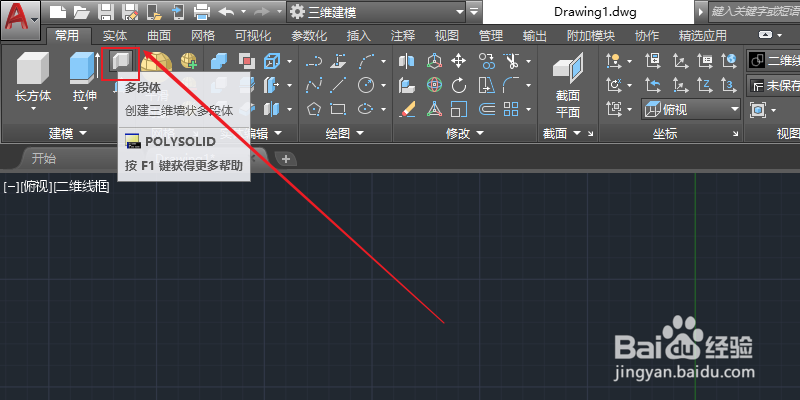800x400 pixels.
Task: Click the mesh globe with green plus icon
Action: click(x=189, y=62)
